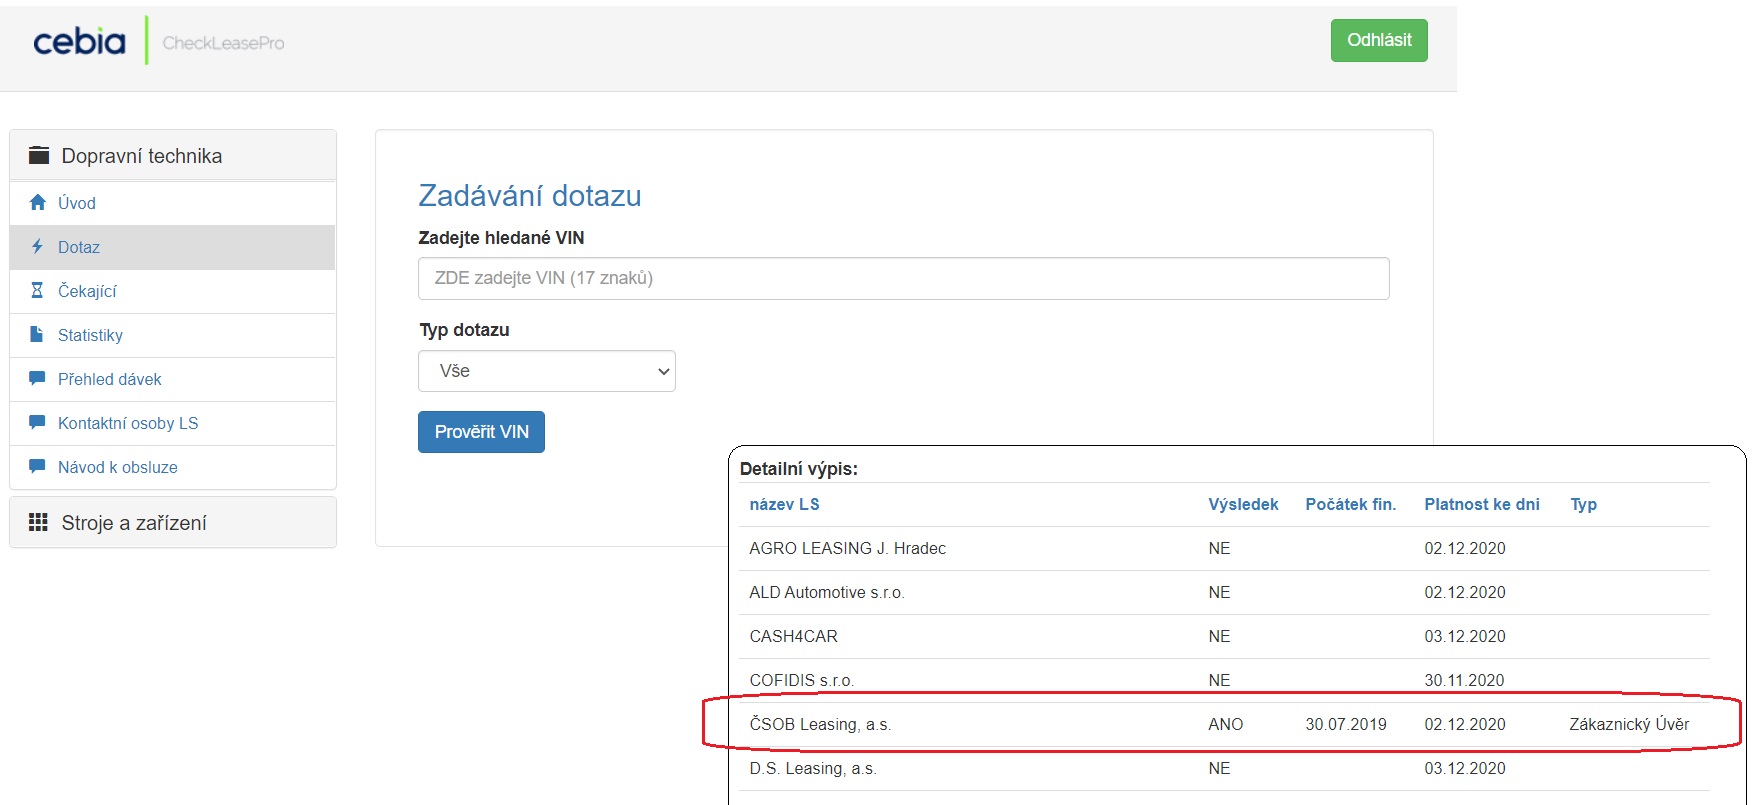Click the chat icon beside Přehled dávek
The image size is (1753, 805).
[x=37, y=378]
